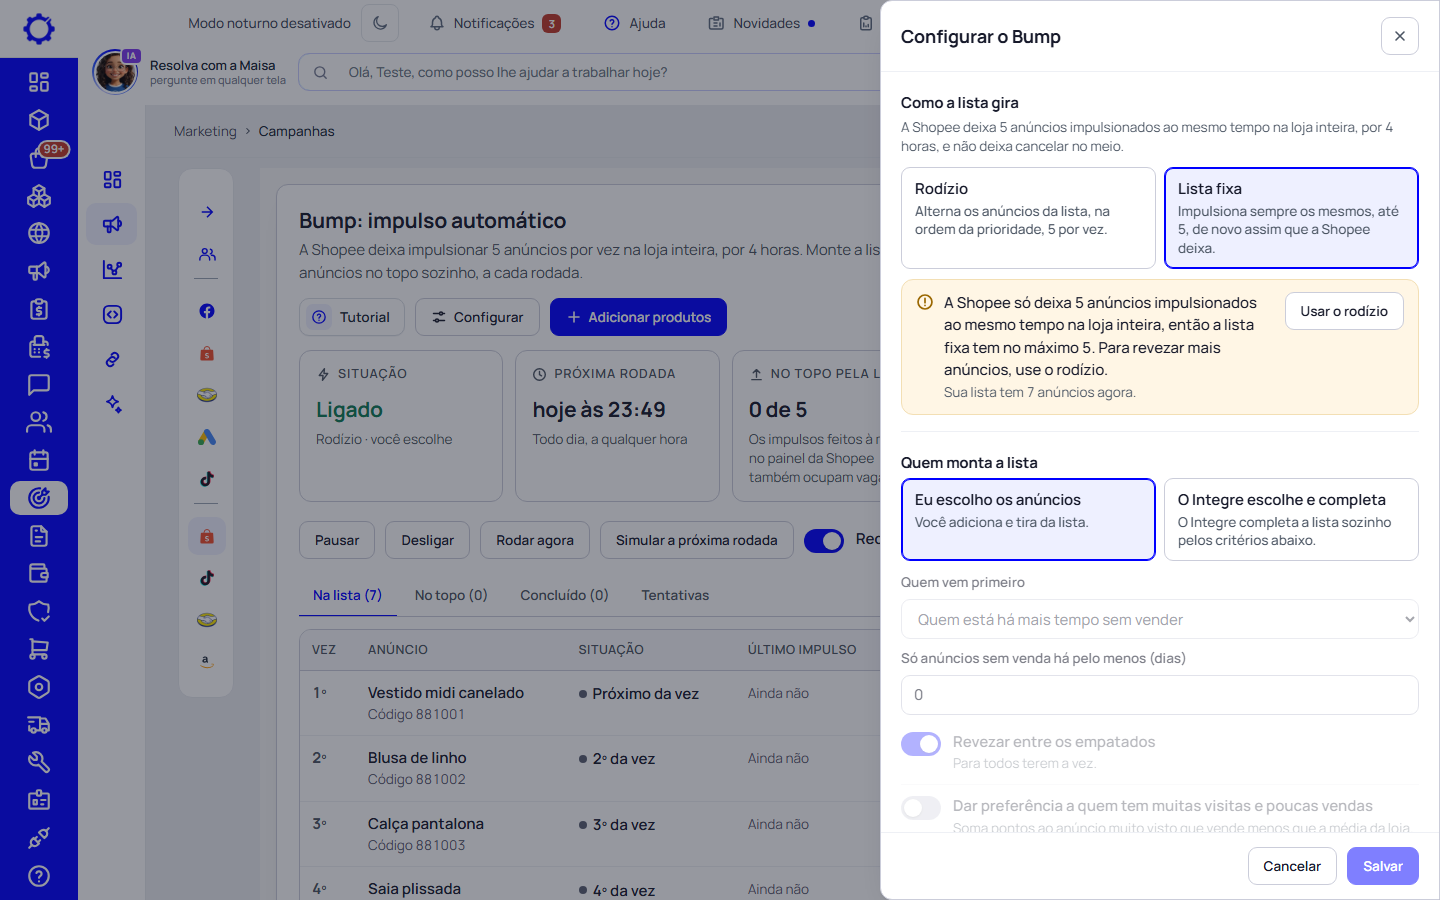
Task: Click the minimum days without sale field
Action: 1160,695
